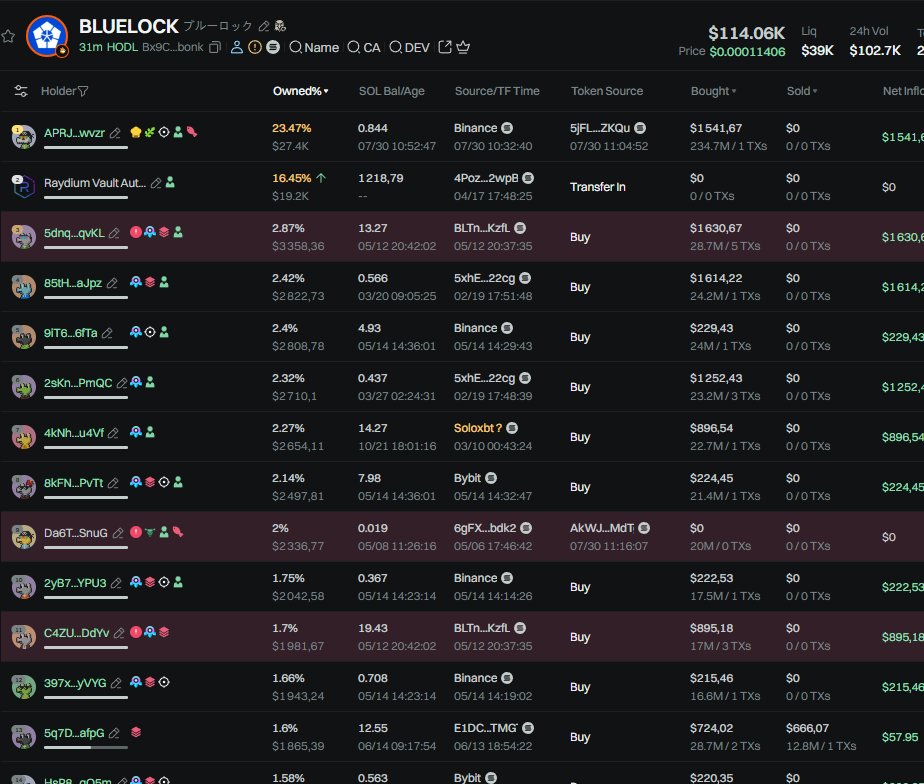This screenshot has width=924, height=784.
Task: Click the red stack icon on 5q7D...afpG row
Action: tap(136, 732)
